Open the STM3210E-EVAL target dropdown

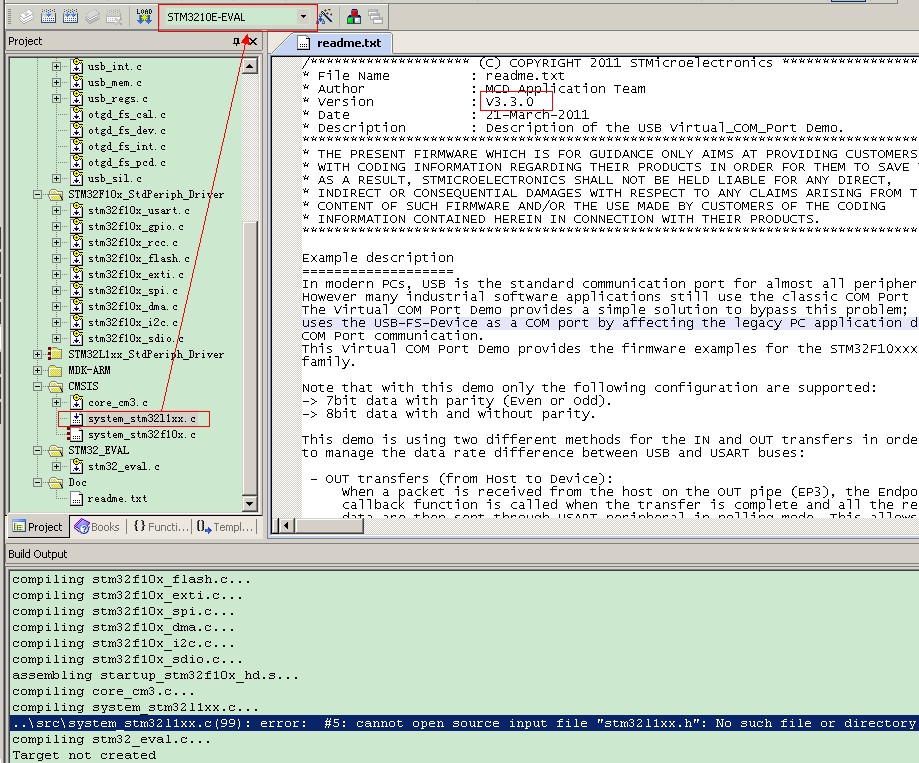[303, 17]
